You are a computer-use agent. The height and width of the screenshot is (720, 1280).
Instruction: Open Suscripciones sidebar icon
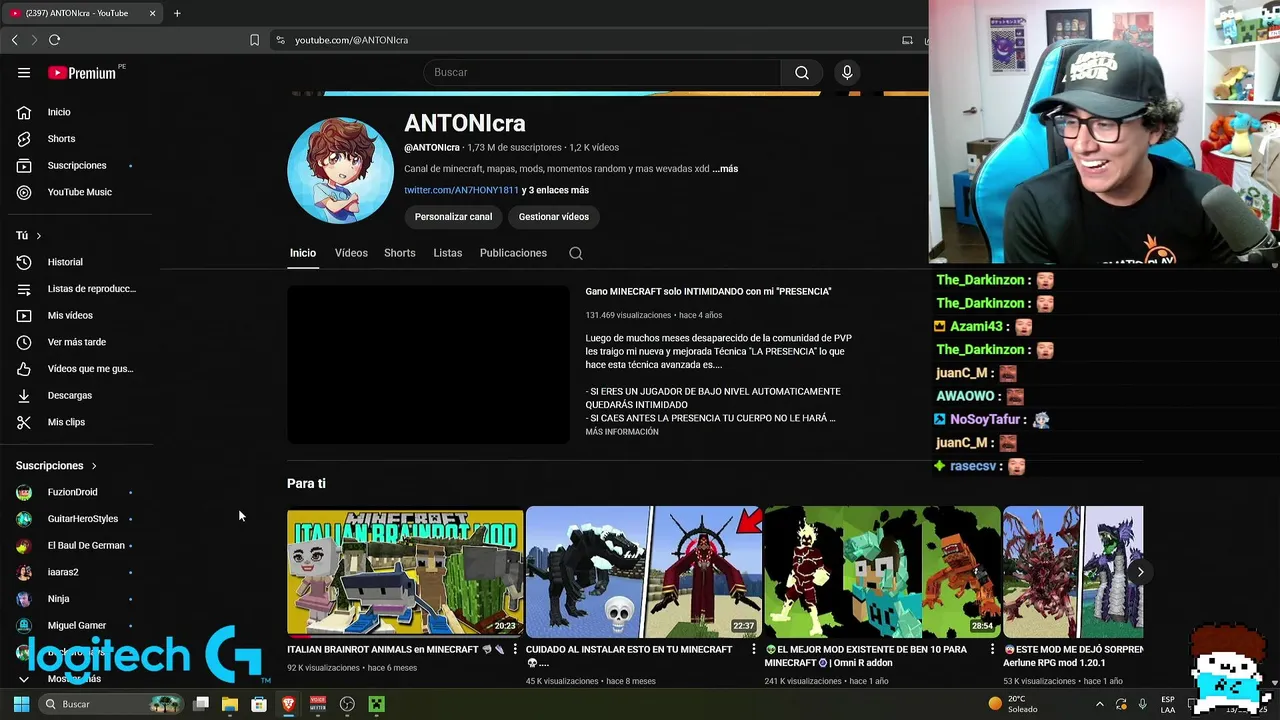pos(24,165)
